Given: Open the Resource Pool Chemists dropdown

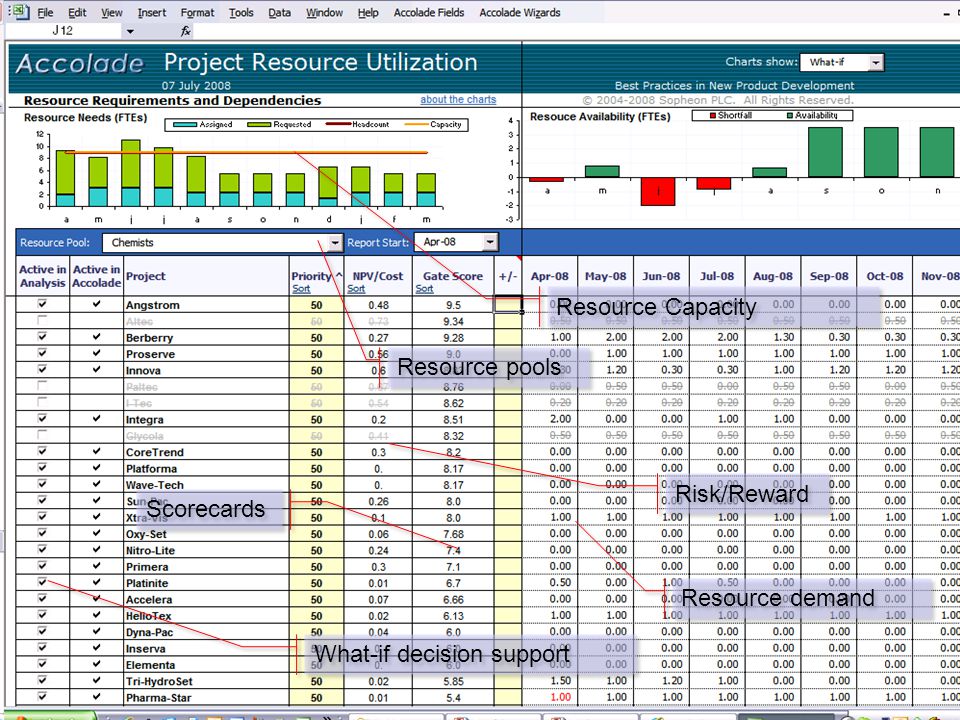Looking at the screenshot, I should coord(335,243).
